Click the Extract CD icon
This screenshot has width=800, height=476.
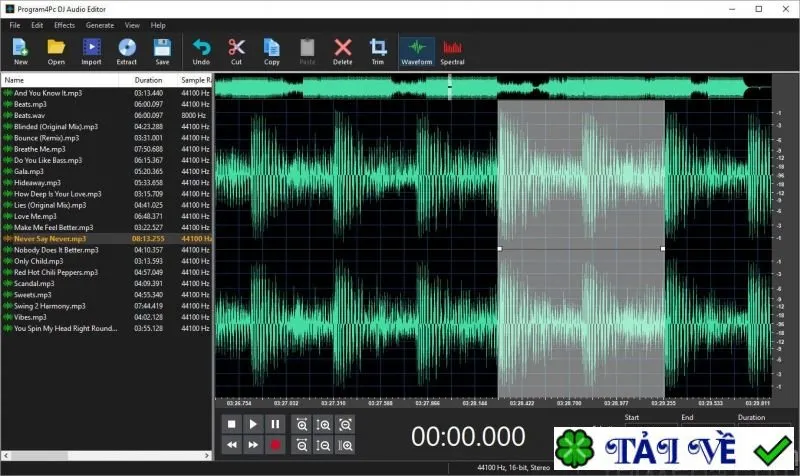(127, 52)
